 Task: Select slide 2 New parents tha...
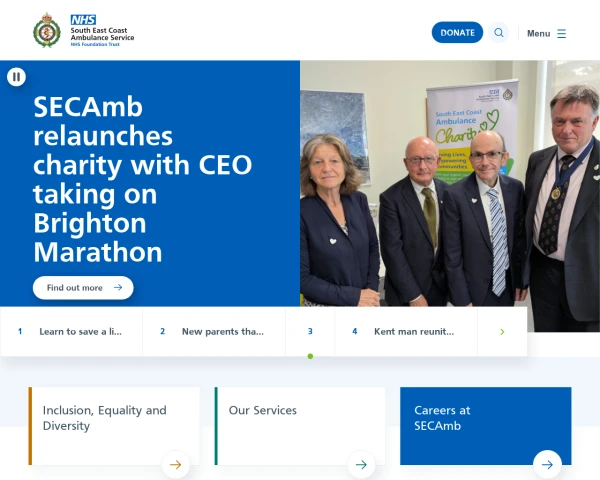click(x=214, y=331)
